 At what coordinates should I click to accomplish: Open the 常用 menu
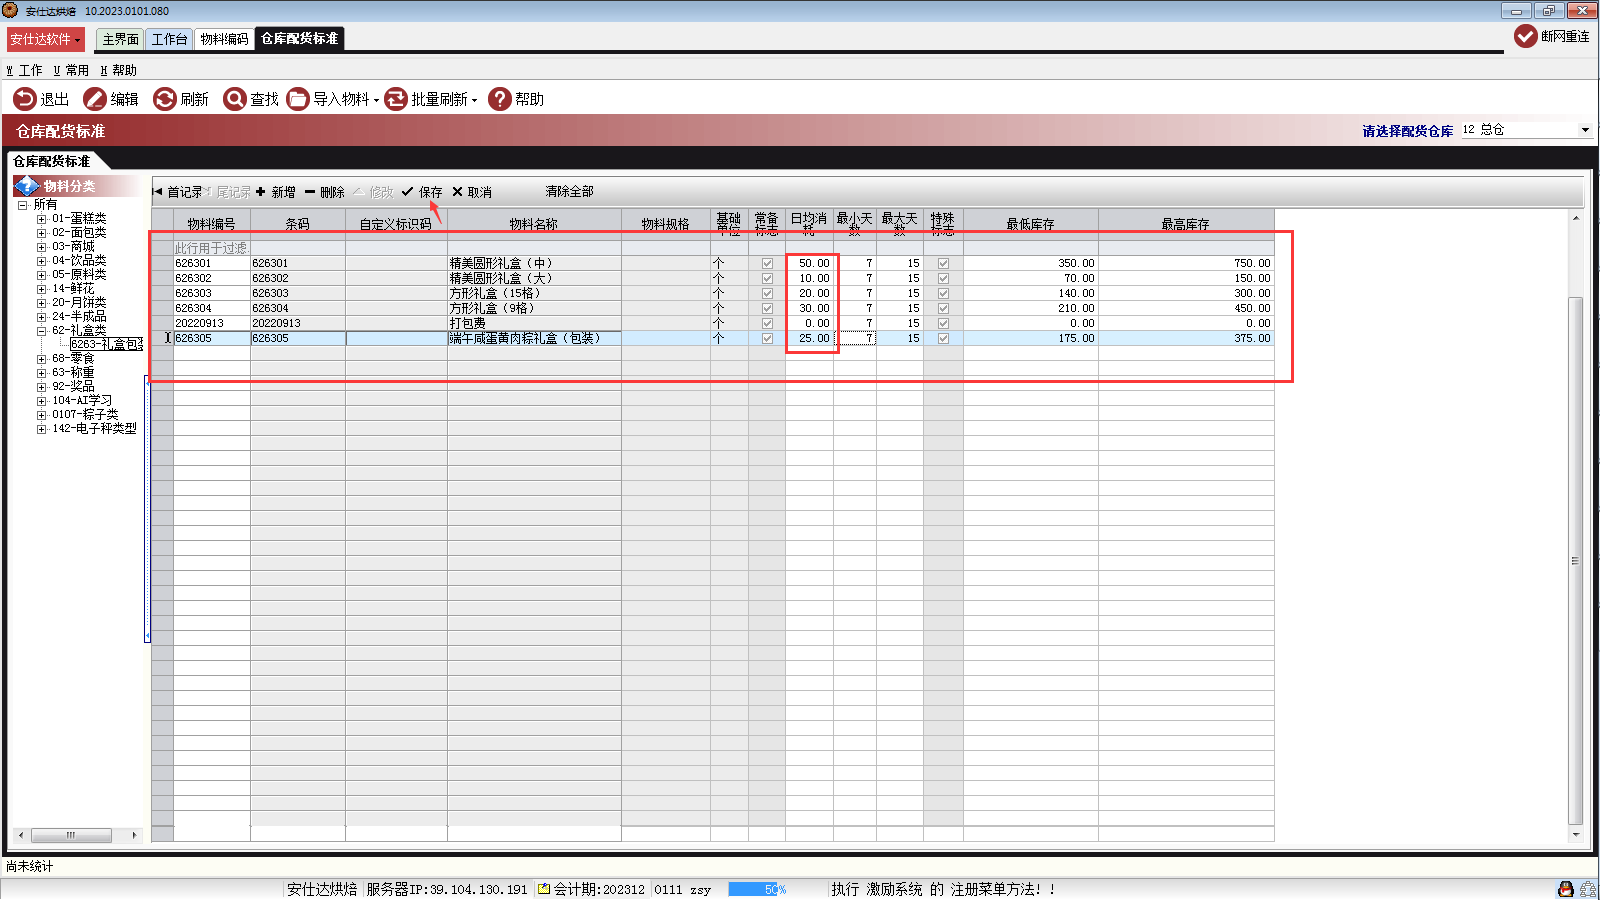71,71
